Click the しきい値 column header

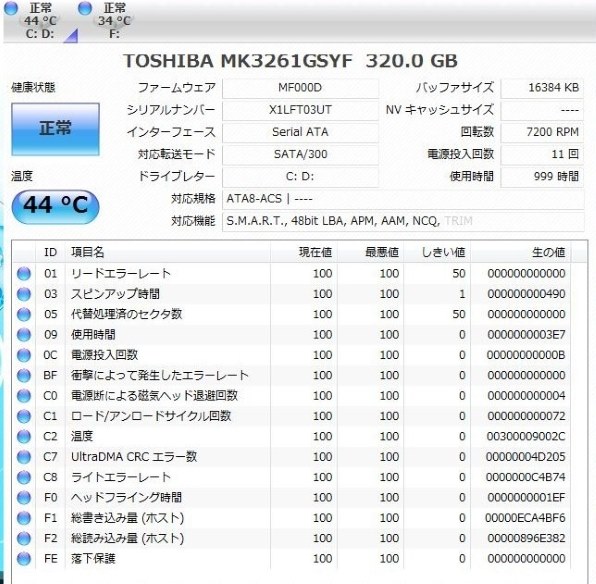[437, 252]
